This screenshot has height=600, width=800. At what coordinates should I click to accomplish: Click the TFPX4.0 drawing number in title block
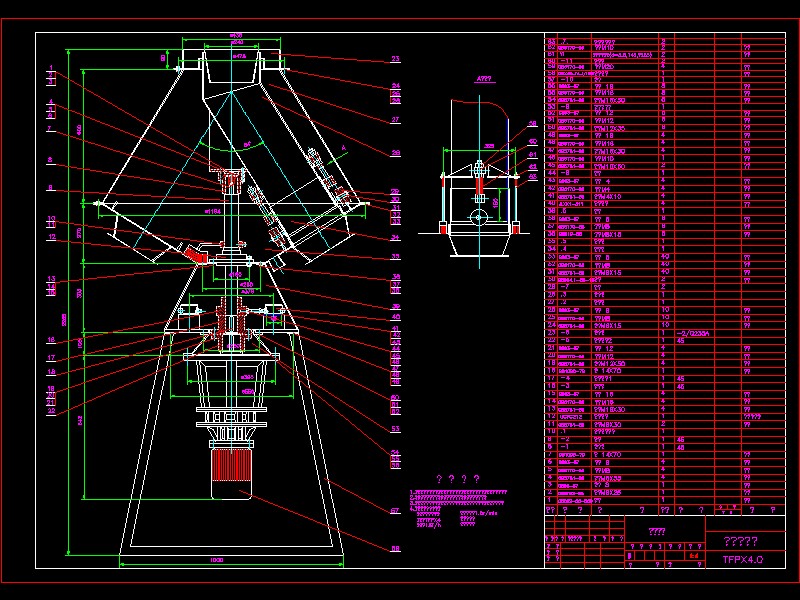pyautogui.click(x=742, y=559)
